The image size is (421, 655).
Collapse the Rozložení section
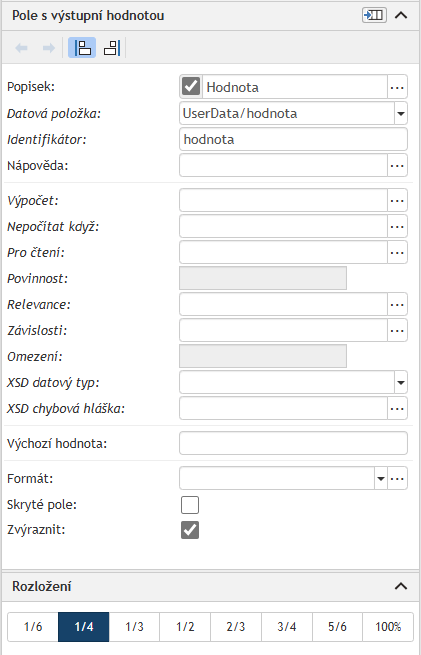tap(401, 586)
